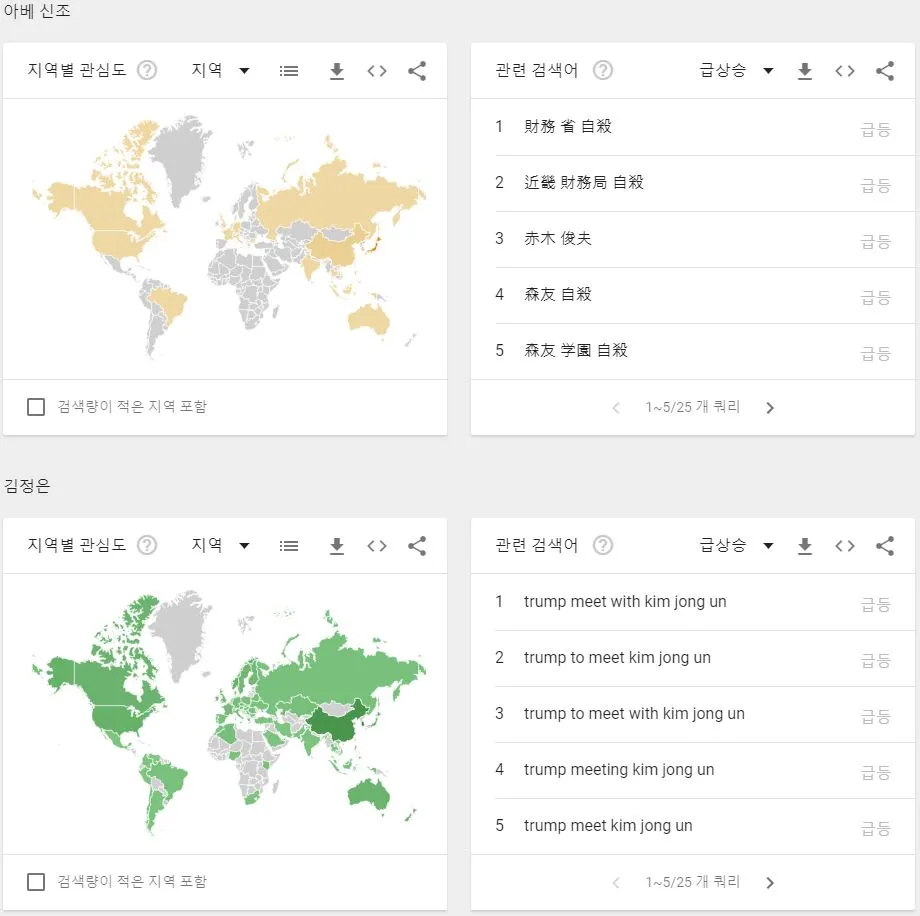Switch 김정은 region map to list view
This screenshot has height=916, width=920.
click(289, 546)
